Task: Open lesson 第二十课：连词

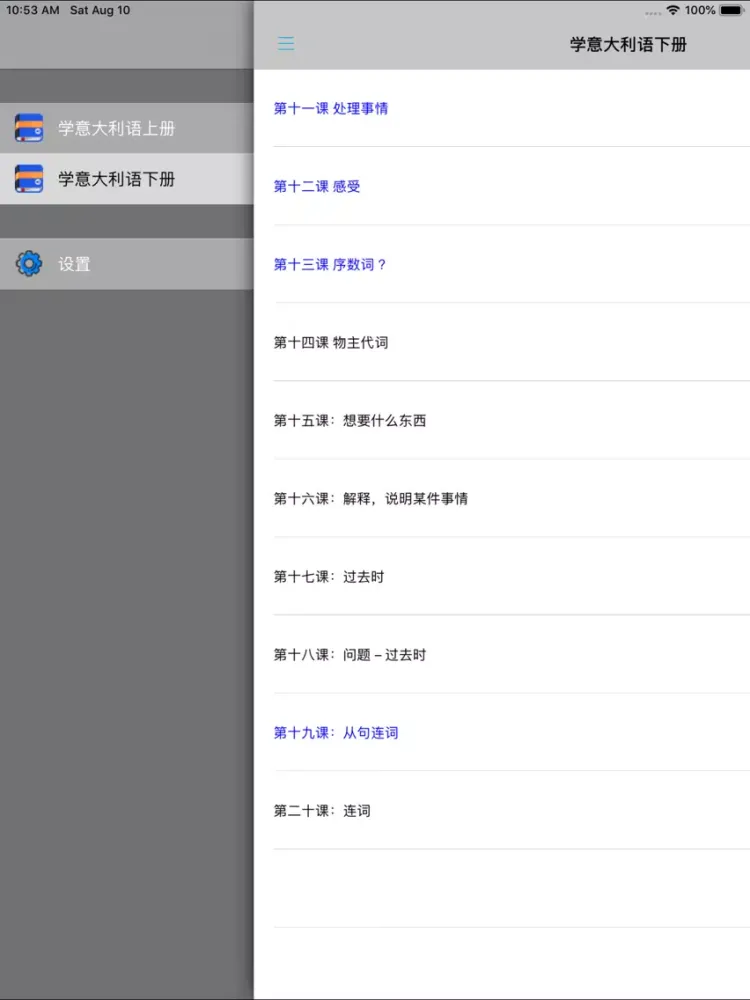Action: [322, 810]
